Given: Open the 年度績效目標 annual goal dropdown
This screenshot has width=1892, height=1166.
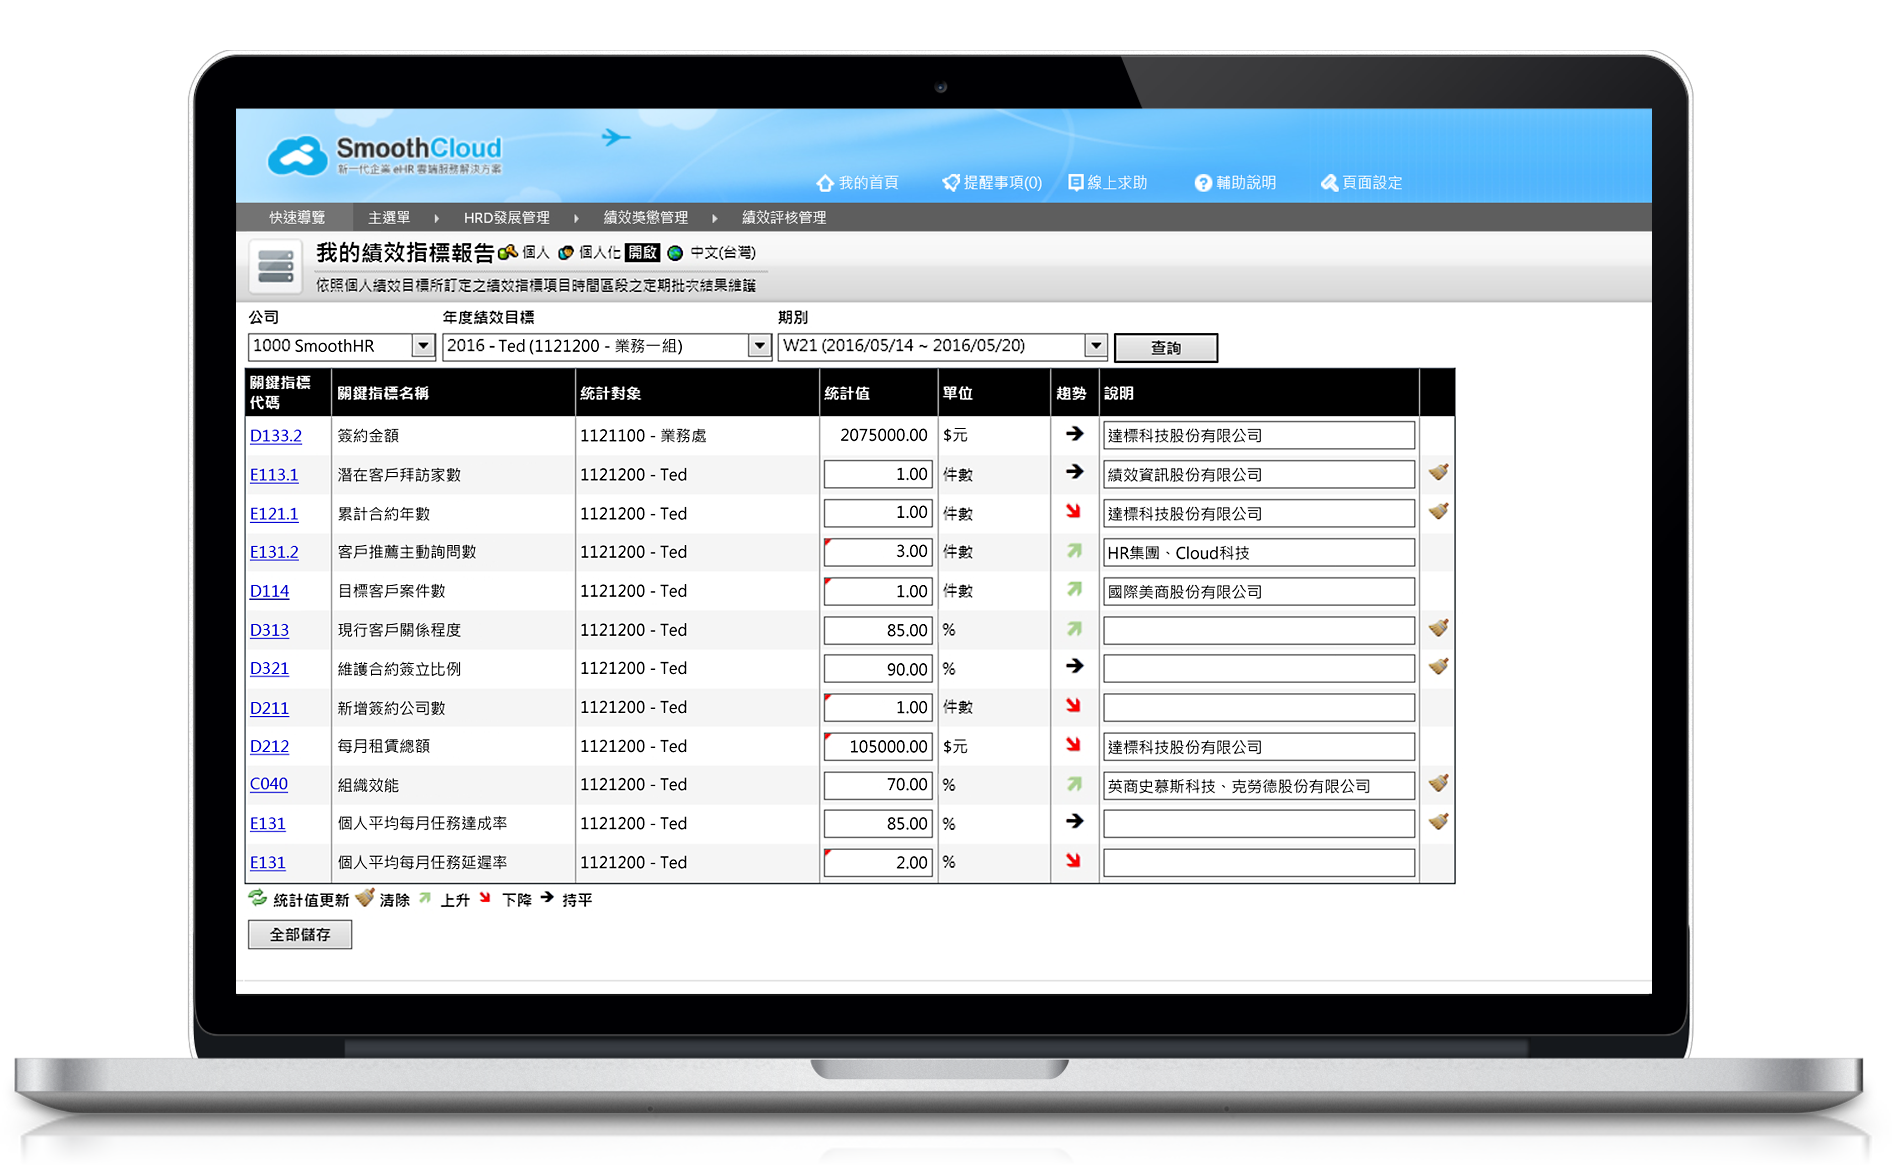Looking at the screenshot, I should [759, 346].
